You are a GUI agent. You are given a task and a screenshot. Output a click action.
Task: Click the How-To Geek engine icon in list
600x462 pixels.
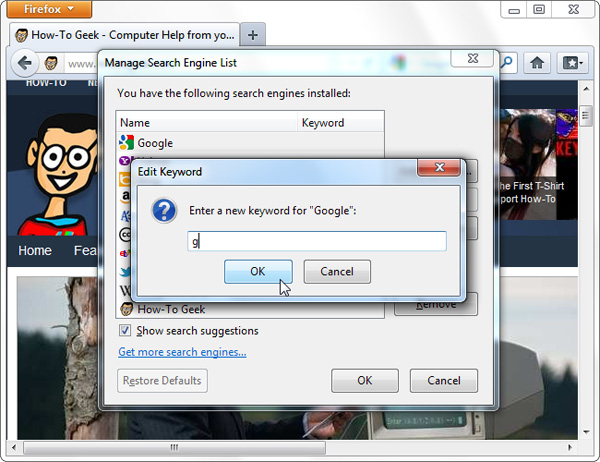[126, 309]
